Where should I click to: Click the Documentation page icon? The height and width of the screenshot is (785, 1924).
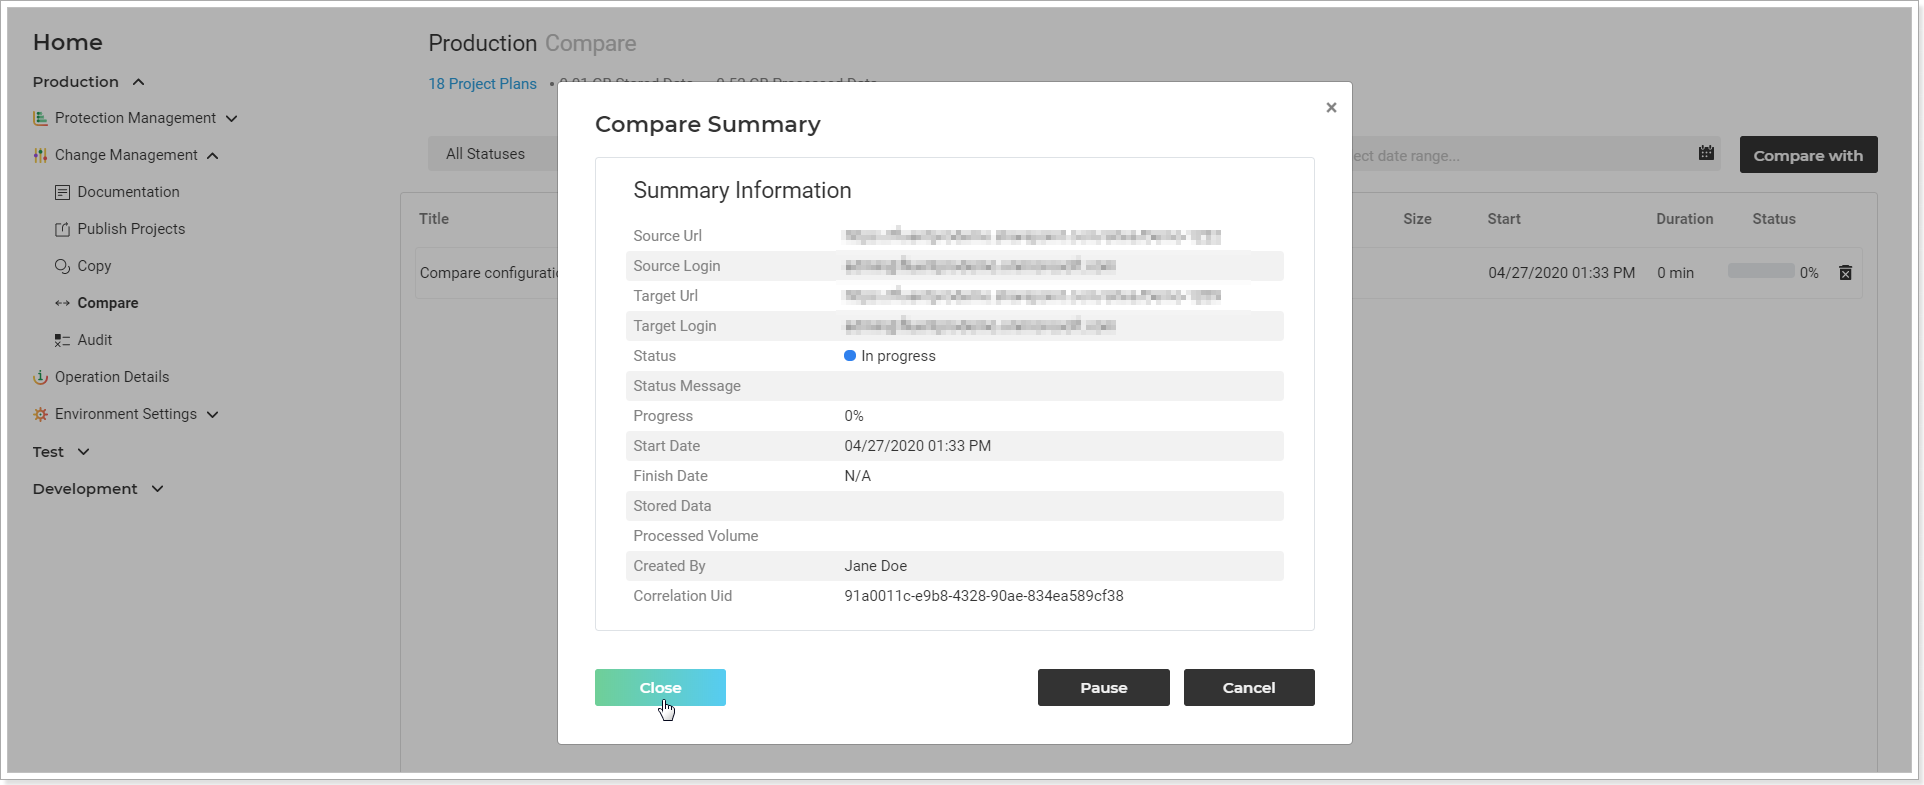[62, 192]
